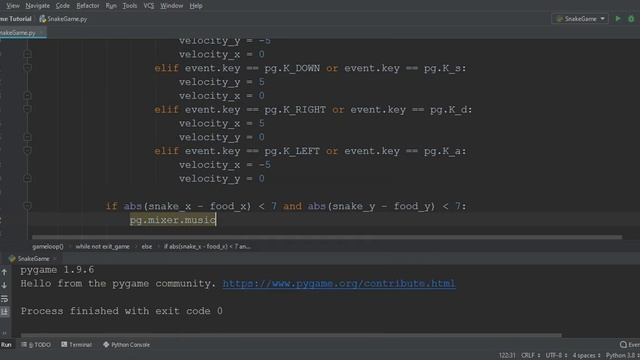Open the Run tool window tab
Image resolution: width=640 pixels, height=360 pixels.
pyautogui.click(x=6, y=344)
